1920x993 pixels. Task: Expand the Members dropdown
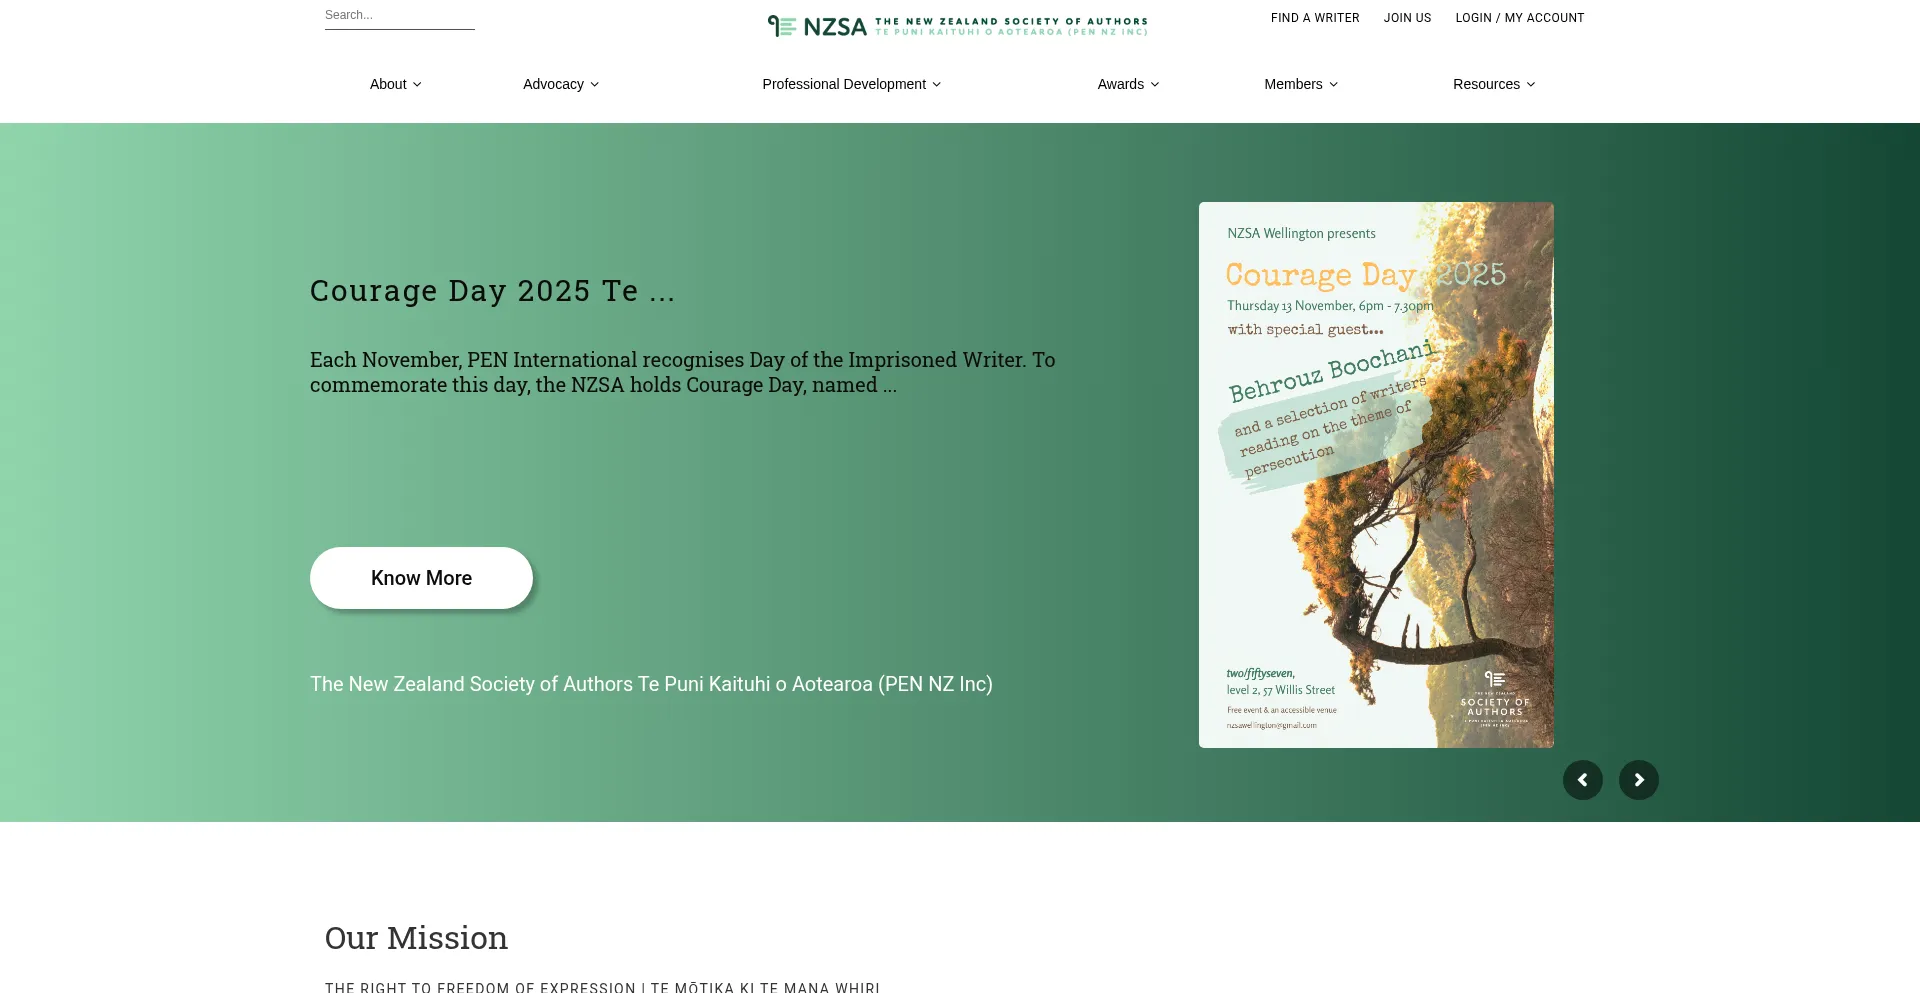(x=1300, y=84)
